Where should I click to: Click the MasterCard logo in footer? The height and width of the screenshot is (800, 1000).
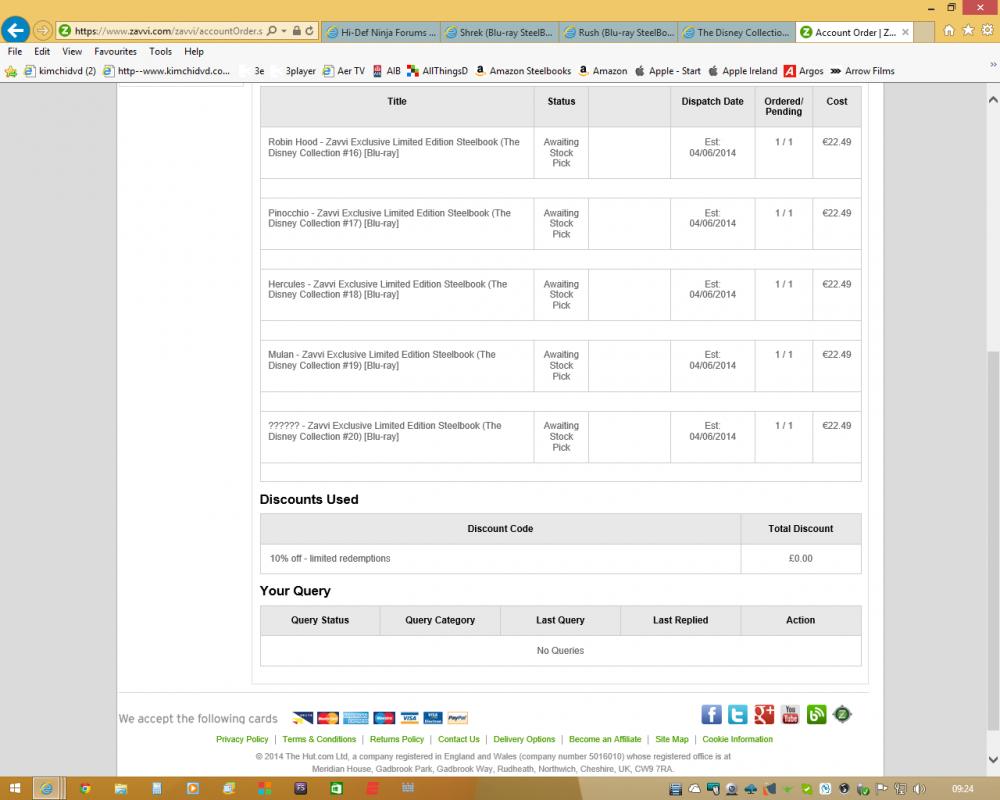coord(328,718)
